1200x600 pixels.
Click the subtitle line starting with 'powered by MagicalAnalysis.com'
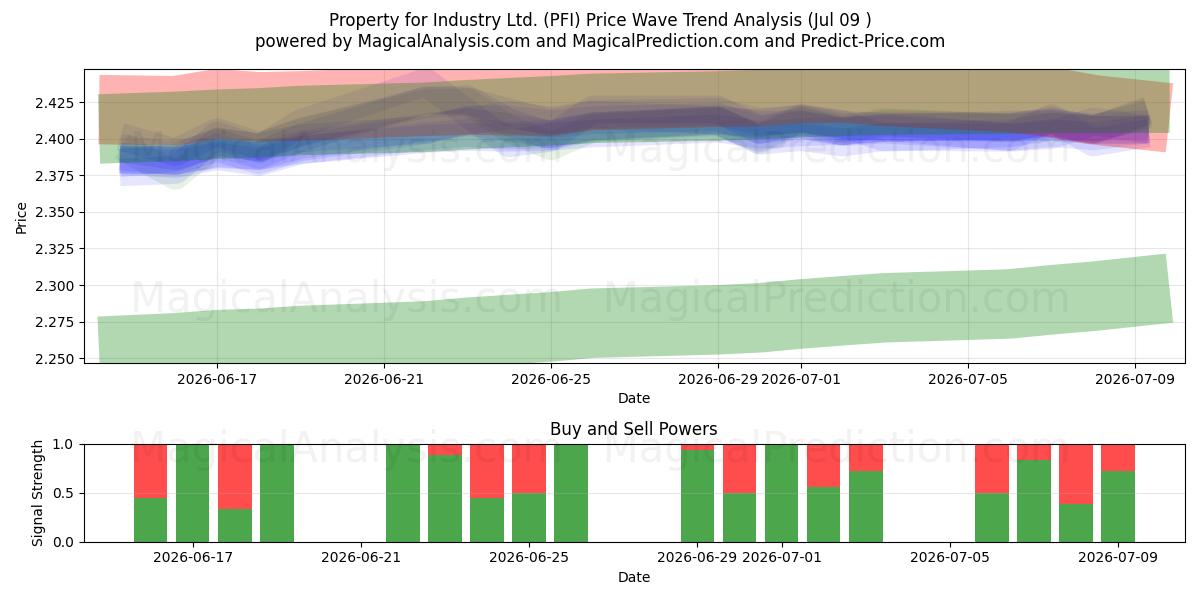pos(600,41)
